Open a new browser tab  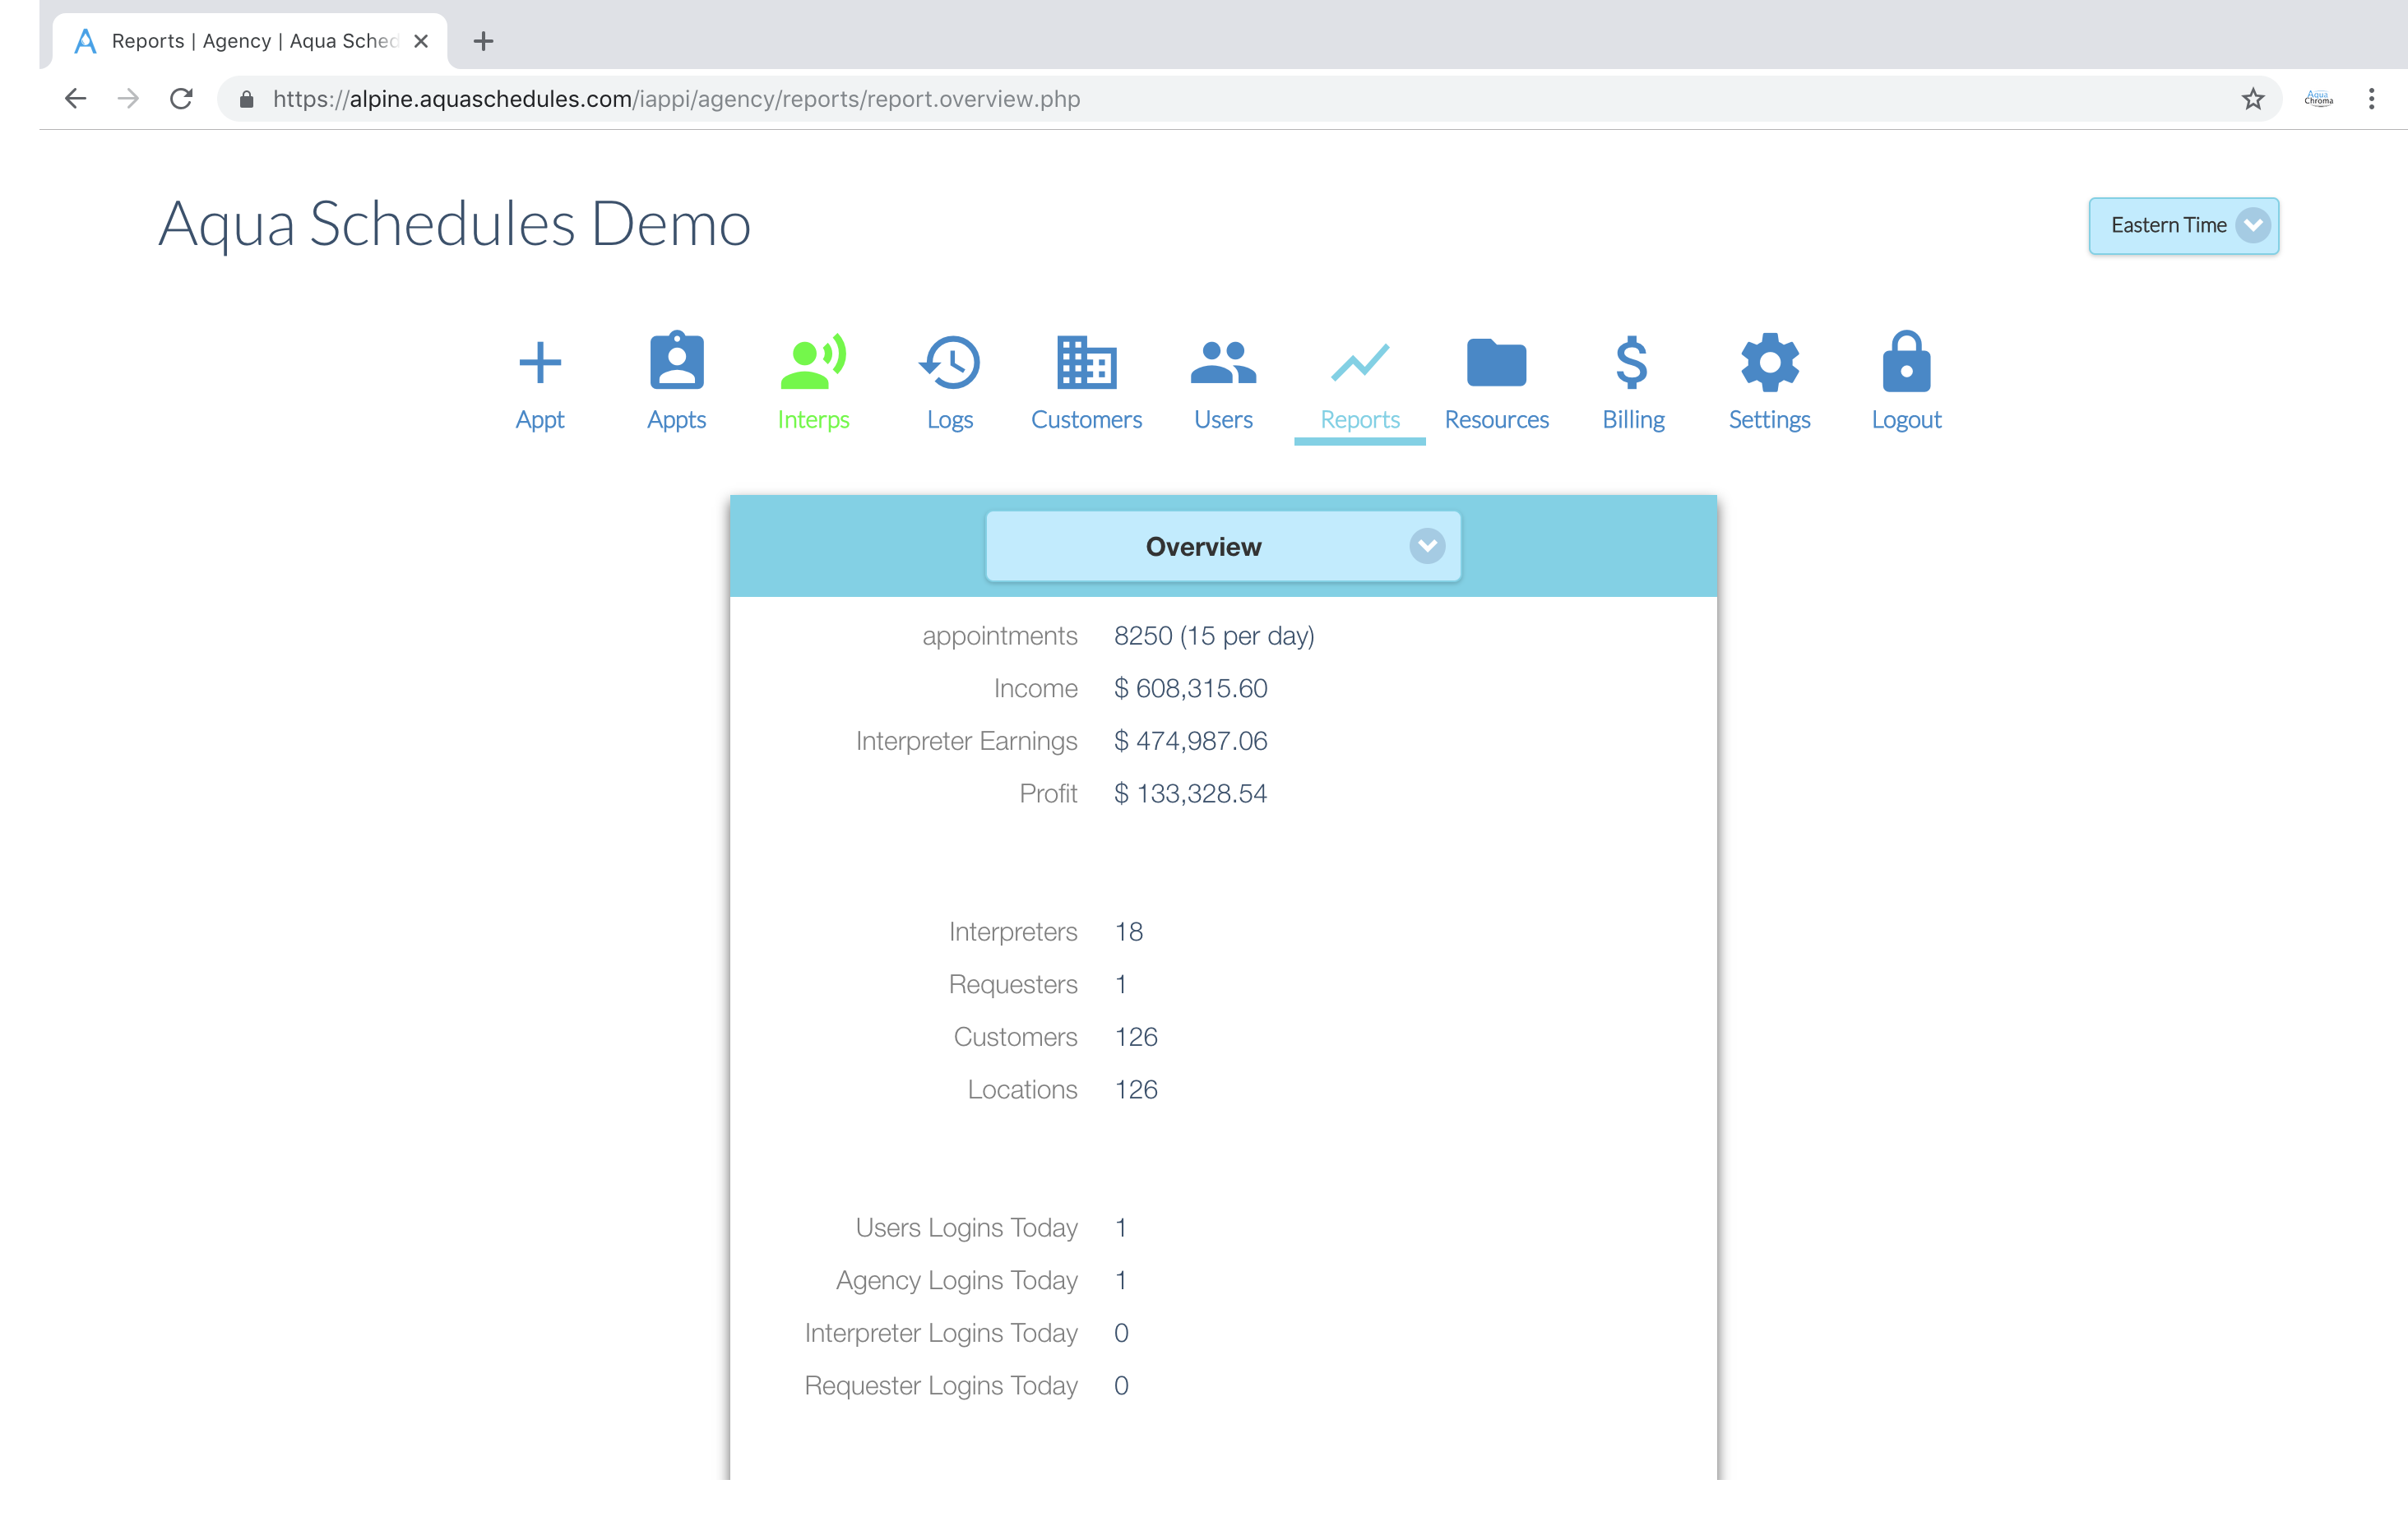483,41
